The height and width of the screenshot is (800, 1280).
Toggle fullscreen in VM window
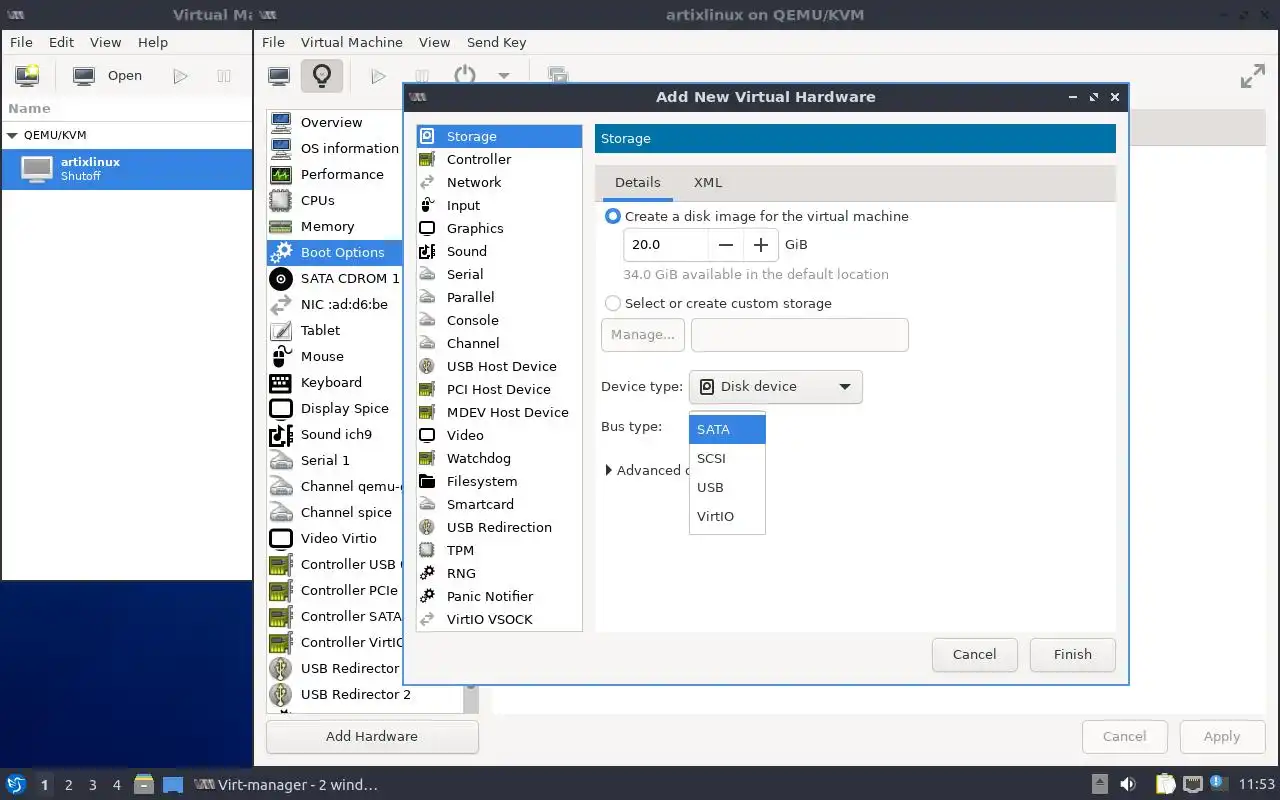click(1252, 77)
